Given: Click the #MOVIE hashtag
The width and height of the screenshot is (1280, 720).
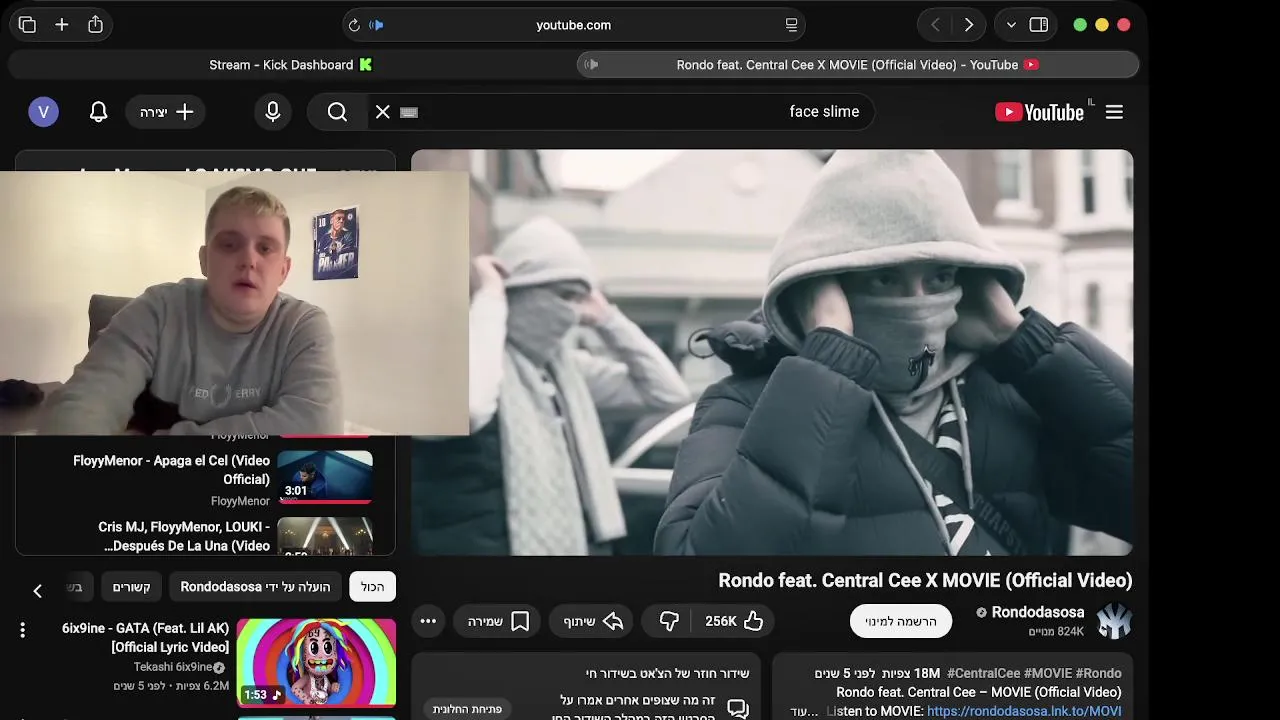Looking at the screenshot, I should pos(1048,674).
